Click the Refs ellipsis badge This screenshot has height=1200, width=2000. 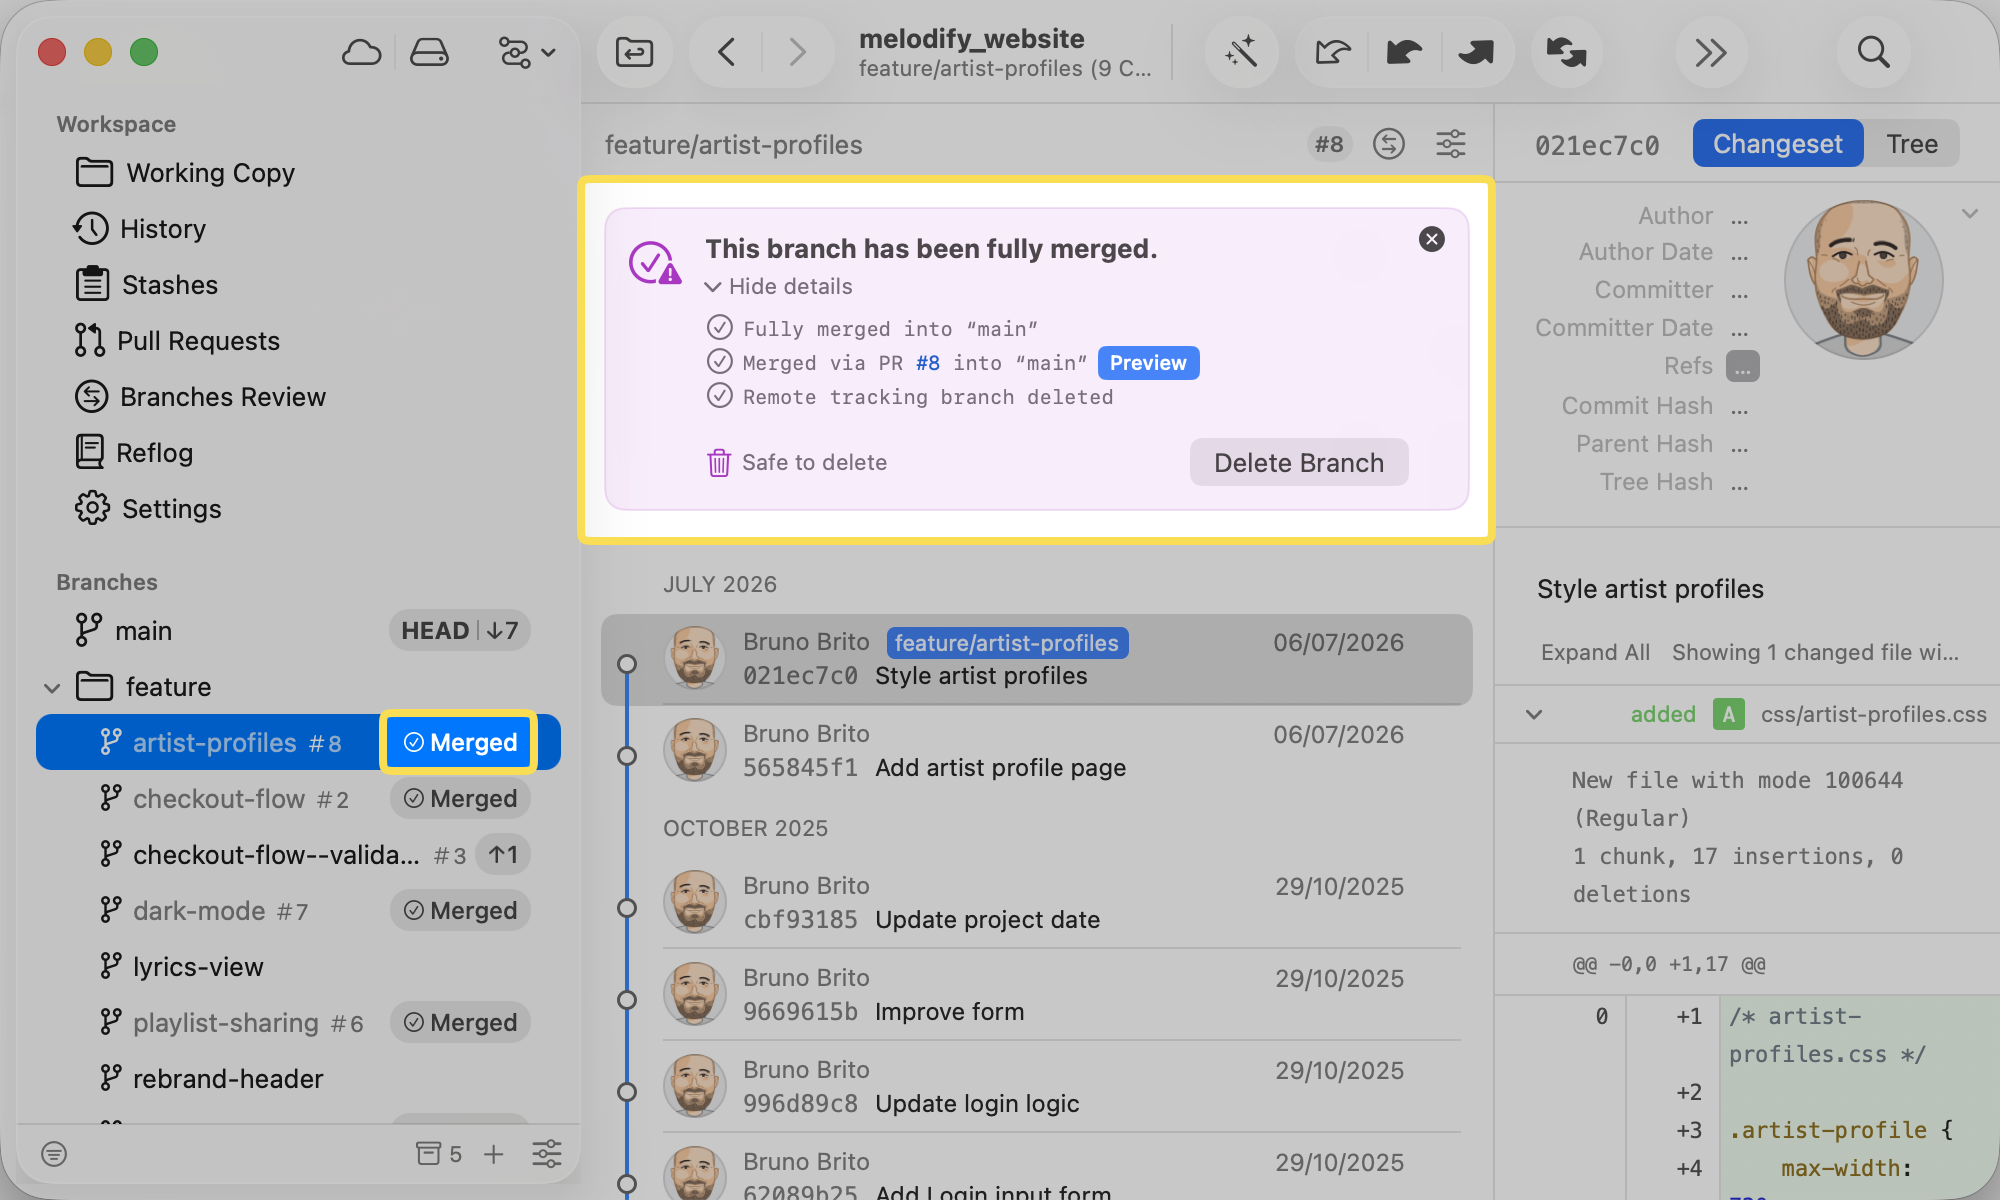[1742, 367]
